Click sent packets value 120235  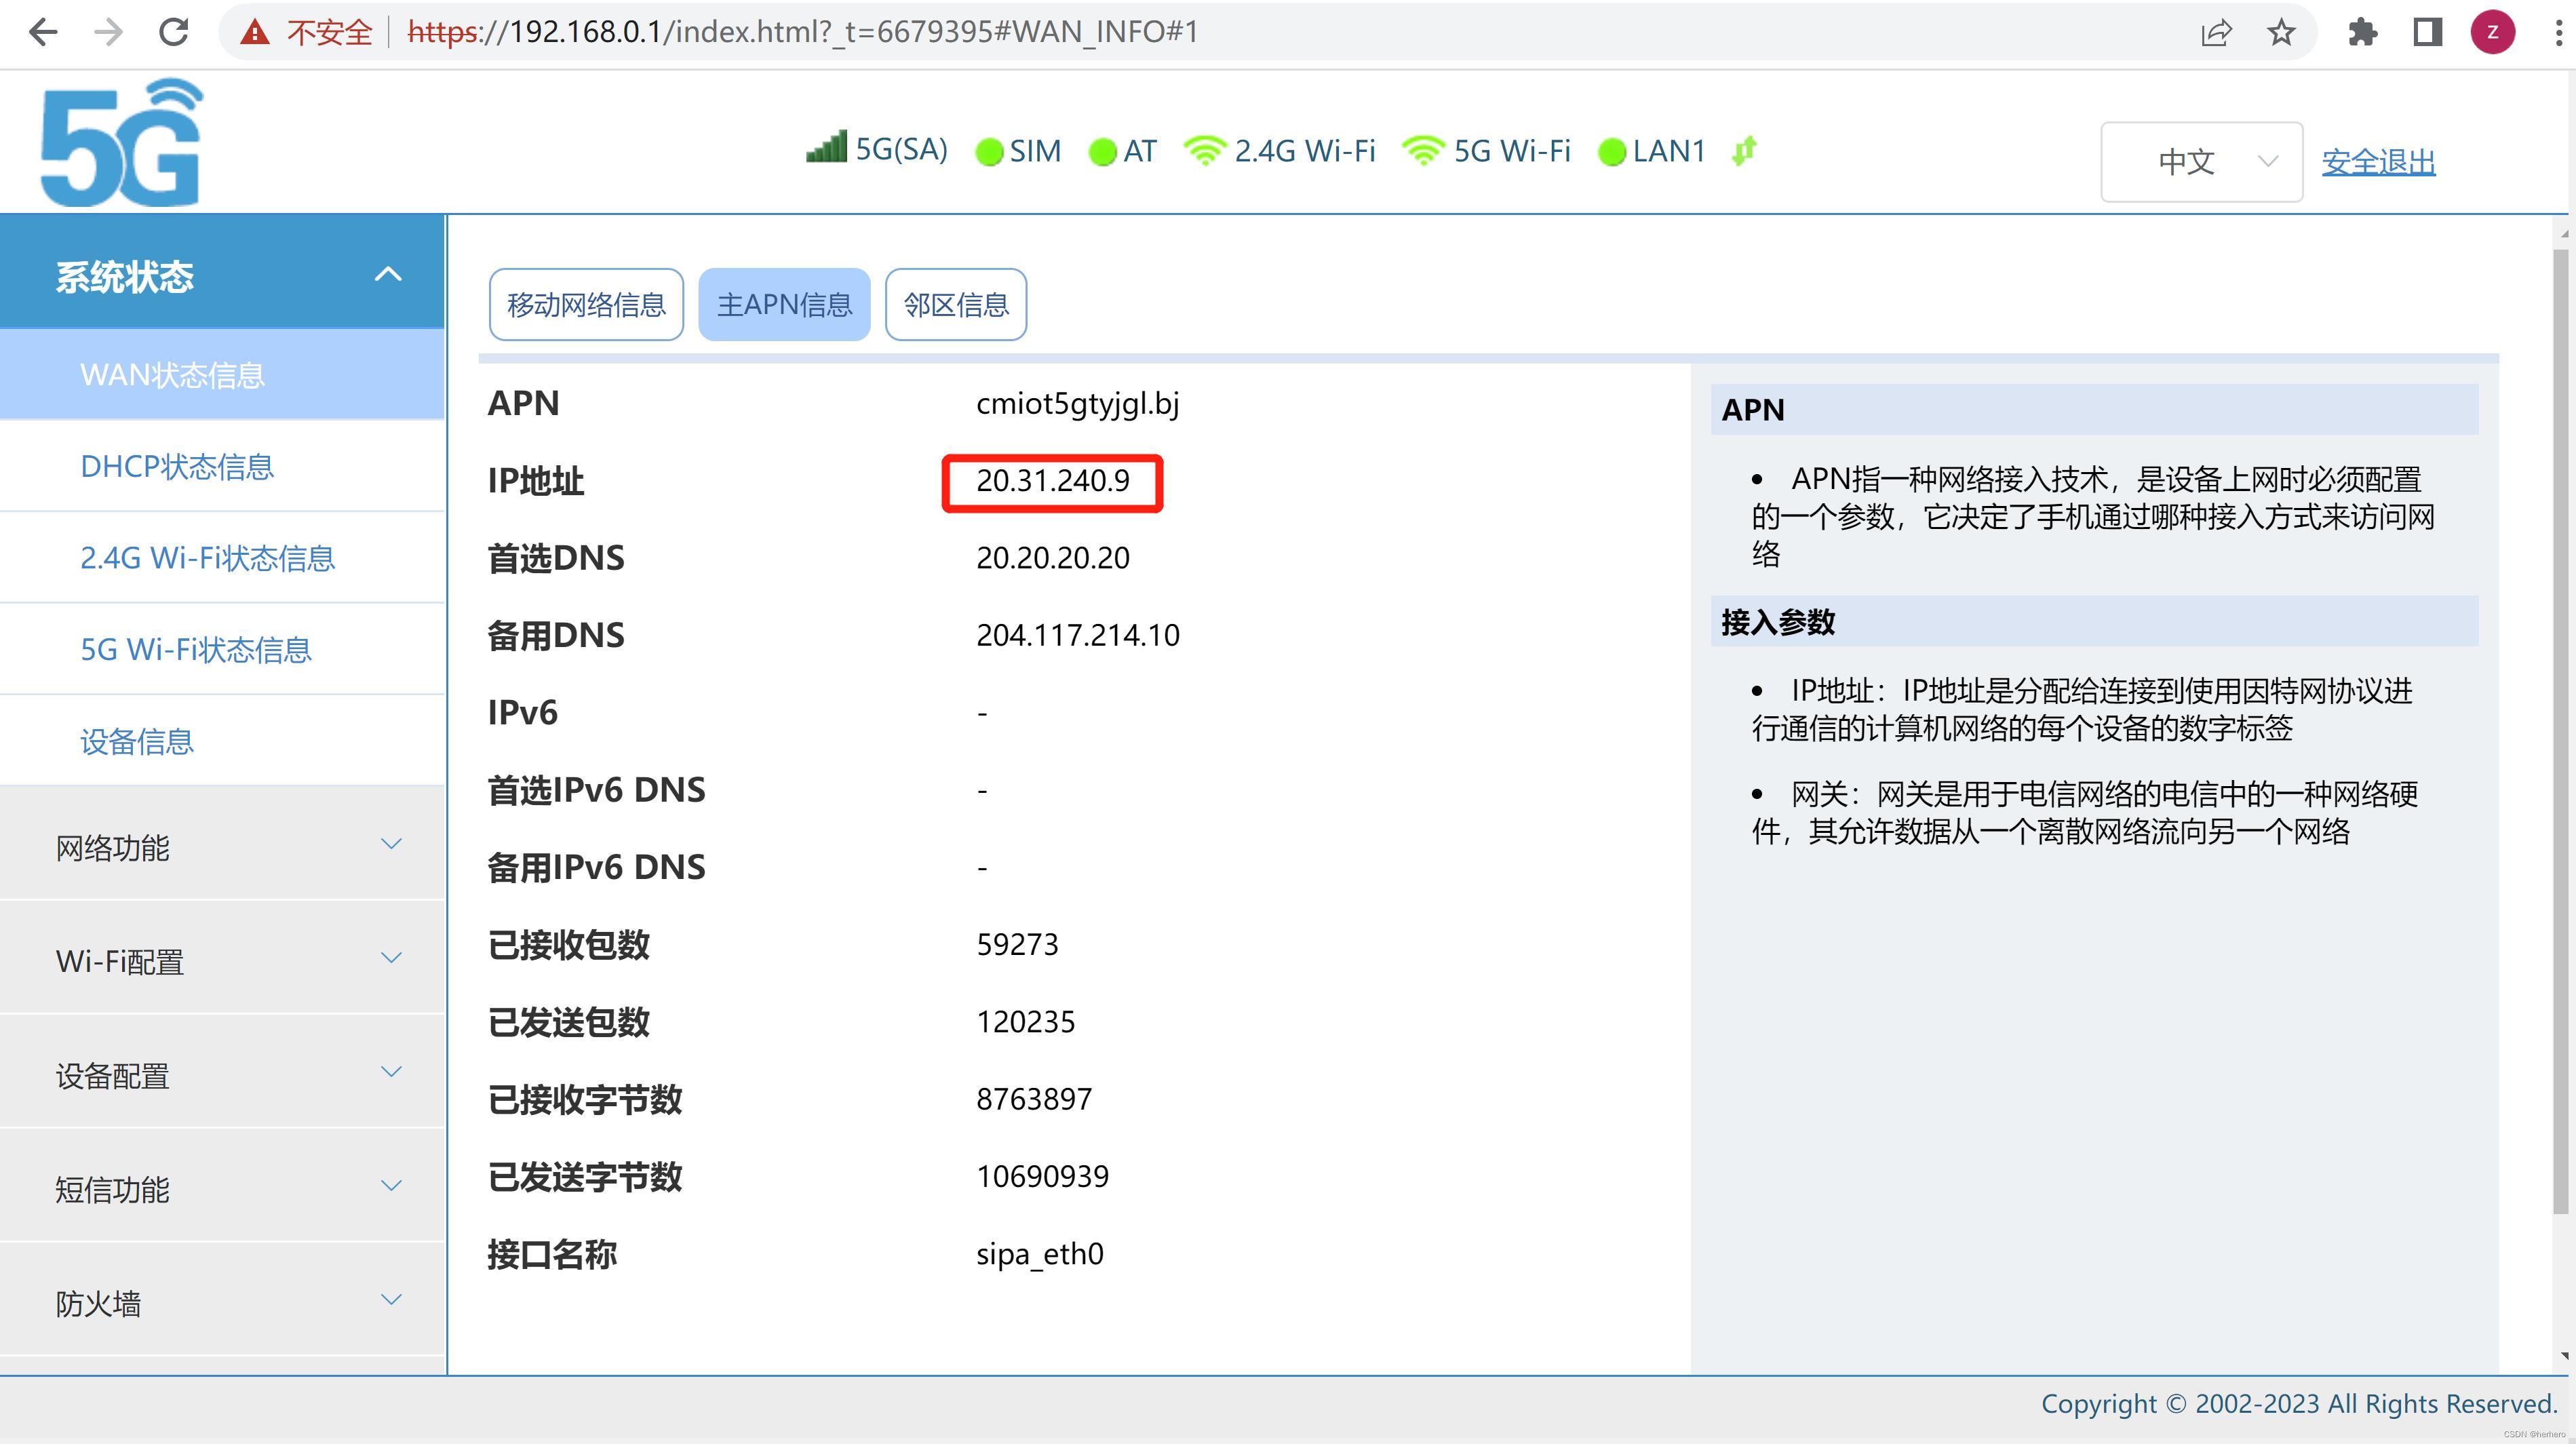(1025, 1022)
